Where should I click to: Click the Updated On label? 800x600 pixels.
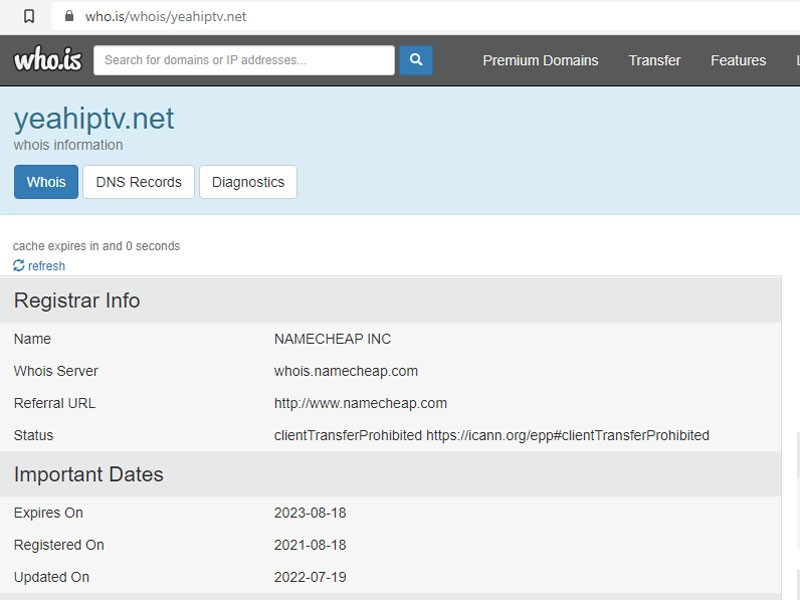click(x=52, y=577)
